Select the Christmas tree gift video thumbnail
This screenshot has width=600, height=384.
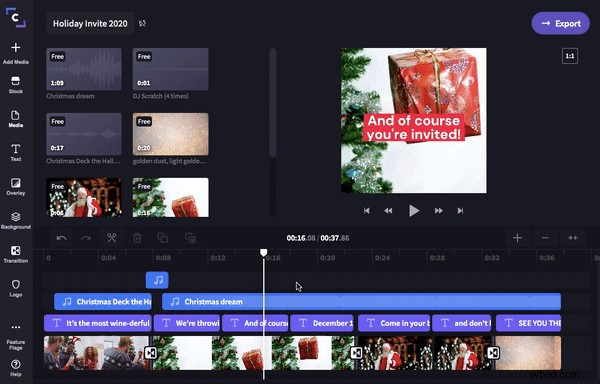(x=170, y=197)
